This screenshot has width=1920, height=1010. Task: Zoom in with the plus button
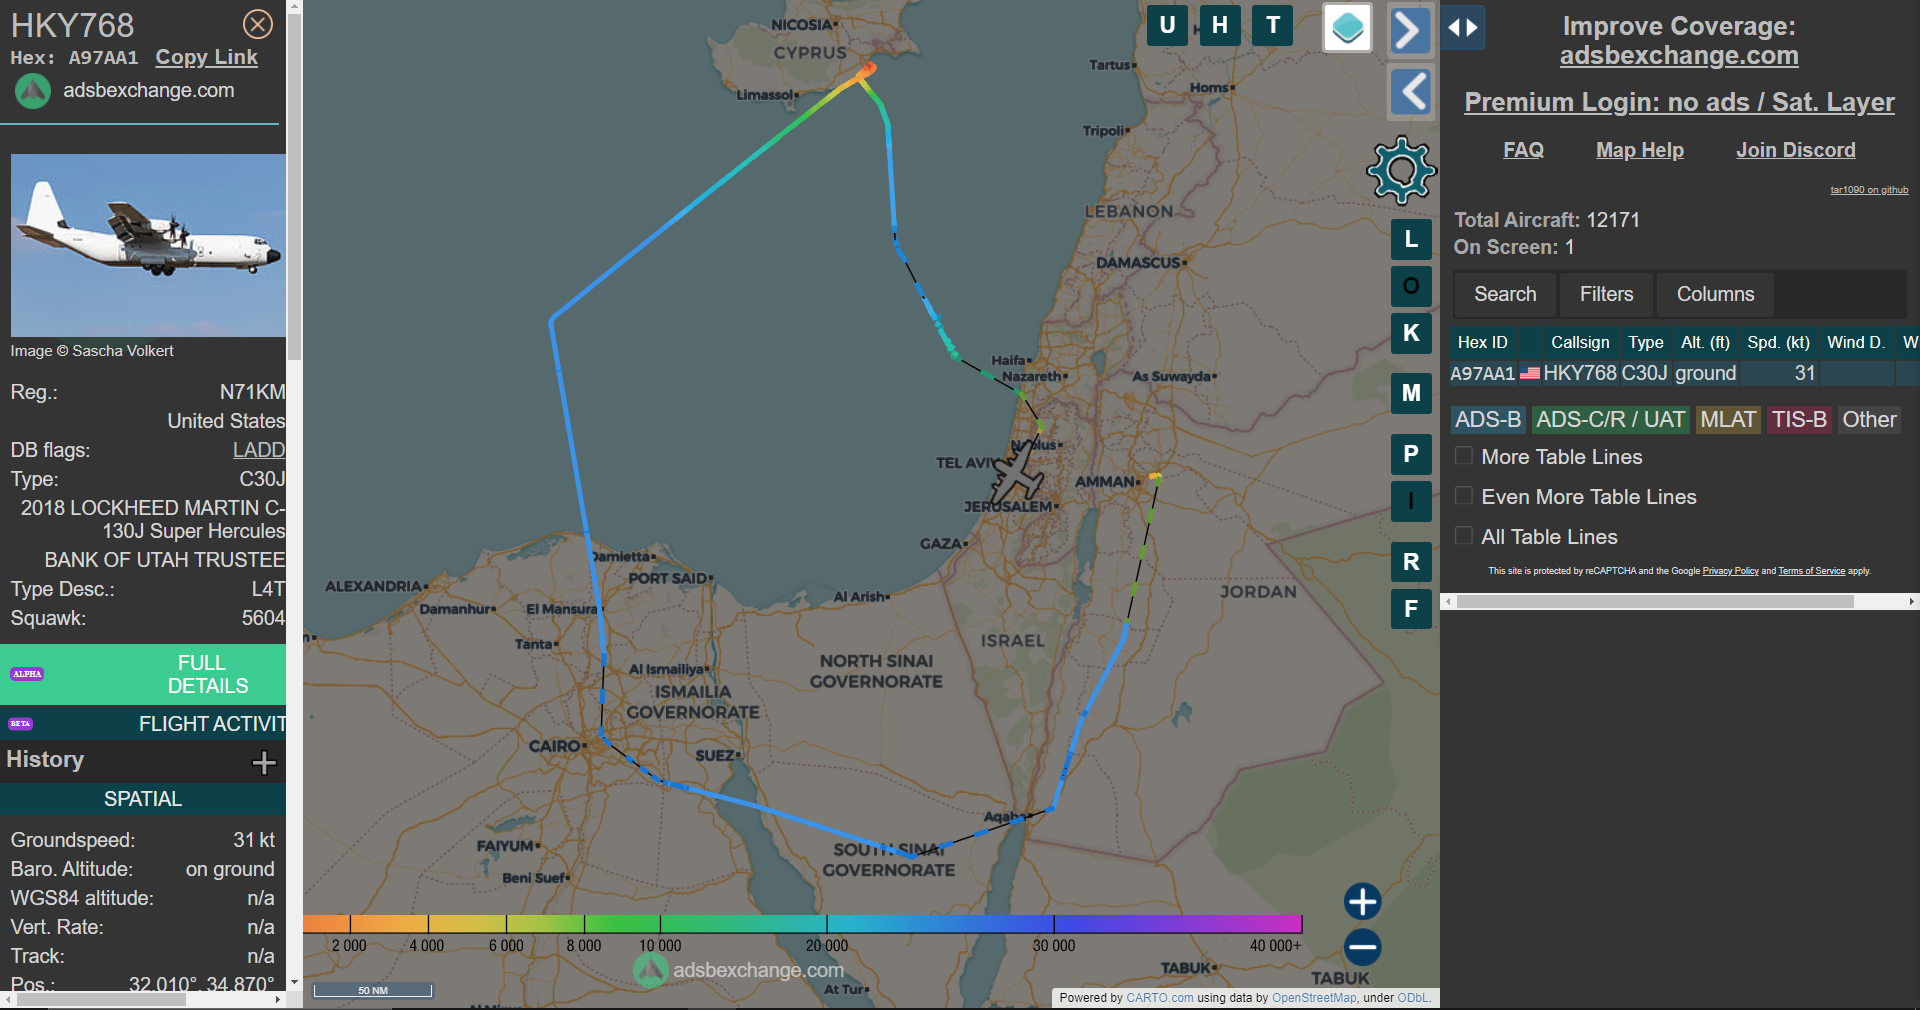1362,901
